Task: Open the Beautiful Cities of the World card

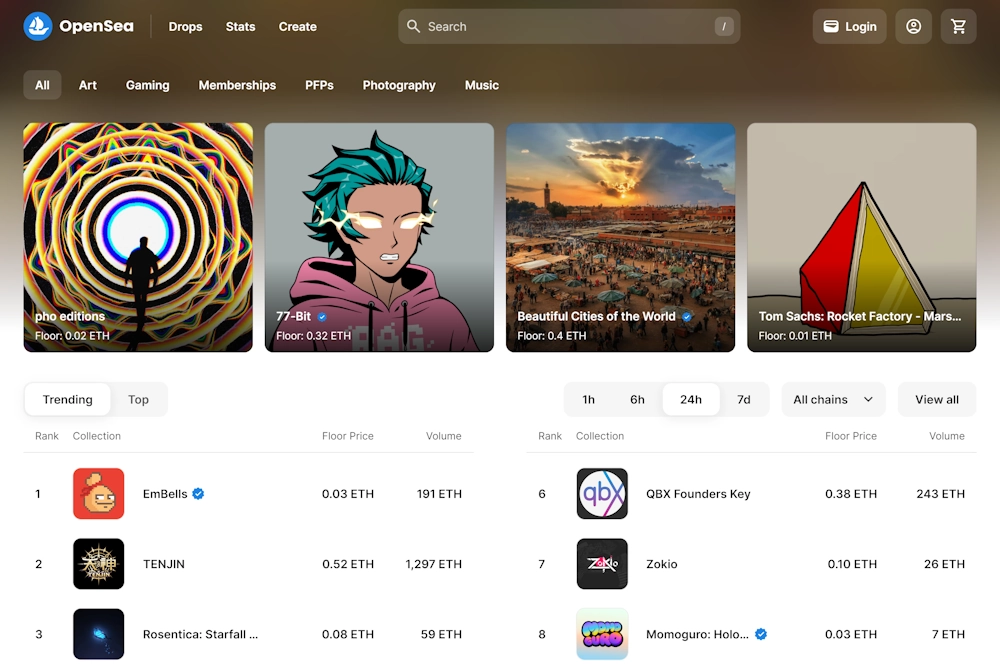Action: pyautogui.click(x=620, y=237)
